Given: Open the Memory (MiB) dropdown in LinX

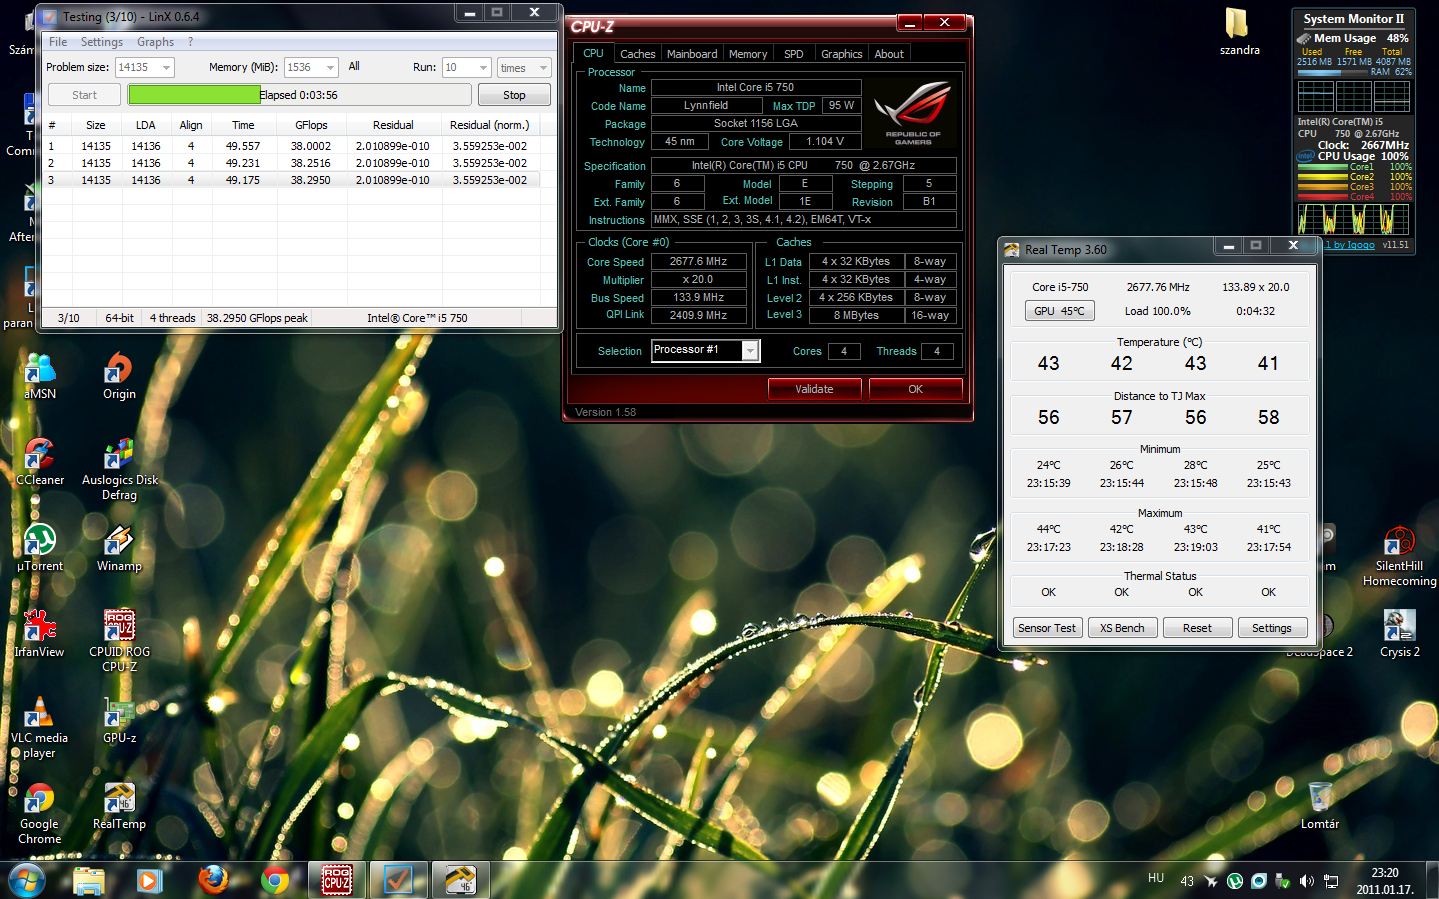Looking at the screenshot, I should click(x=312, y=67).
